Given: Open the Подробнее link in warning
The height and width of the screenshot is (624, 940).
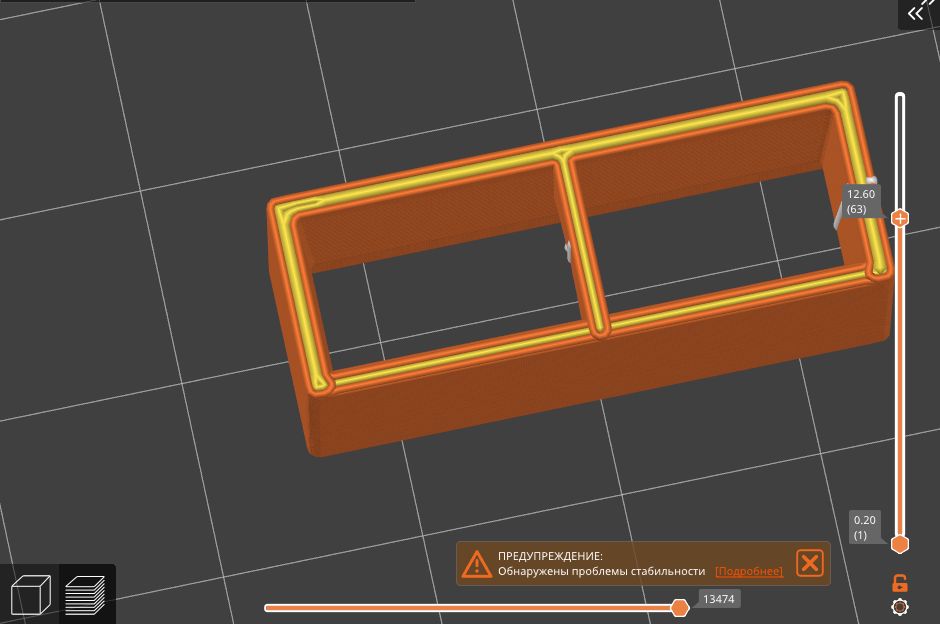Looking at the screenshot, I should pyautogui.click(x=749, y=571).
